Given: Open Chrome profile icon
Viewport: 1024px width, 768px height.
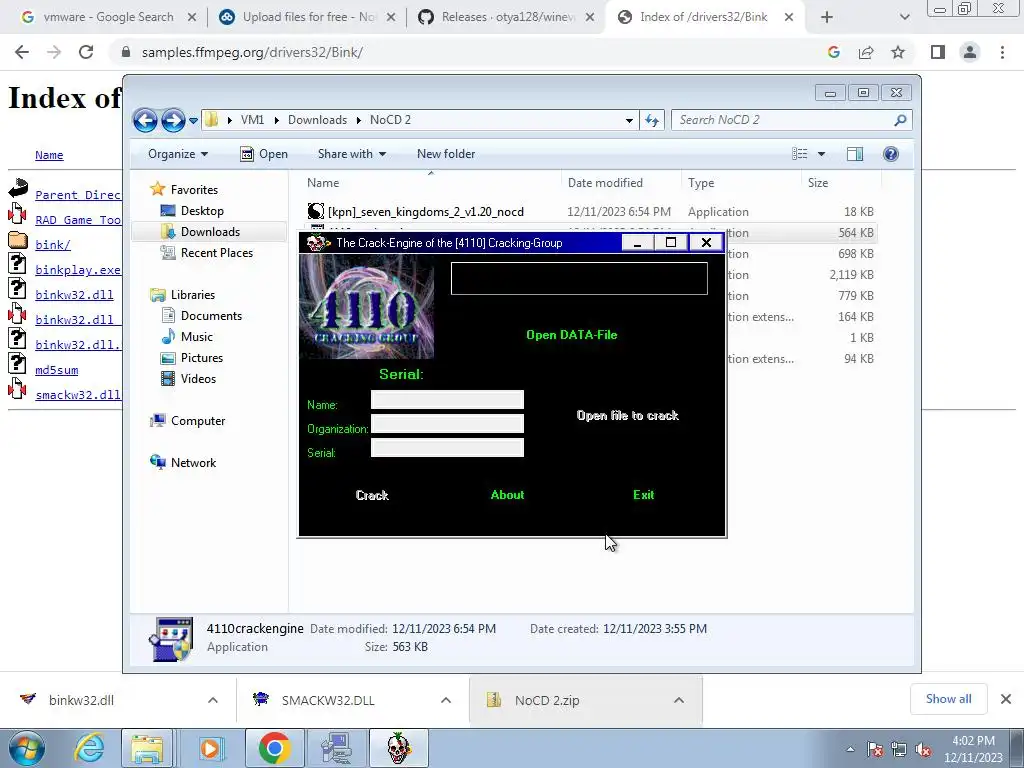Looking at the screenshot, I should click(x=970, y=52).
